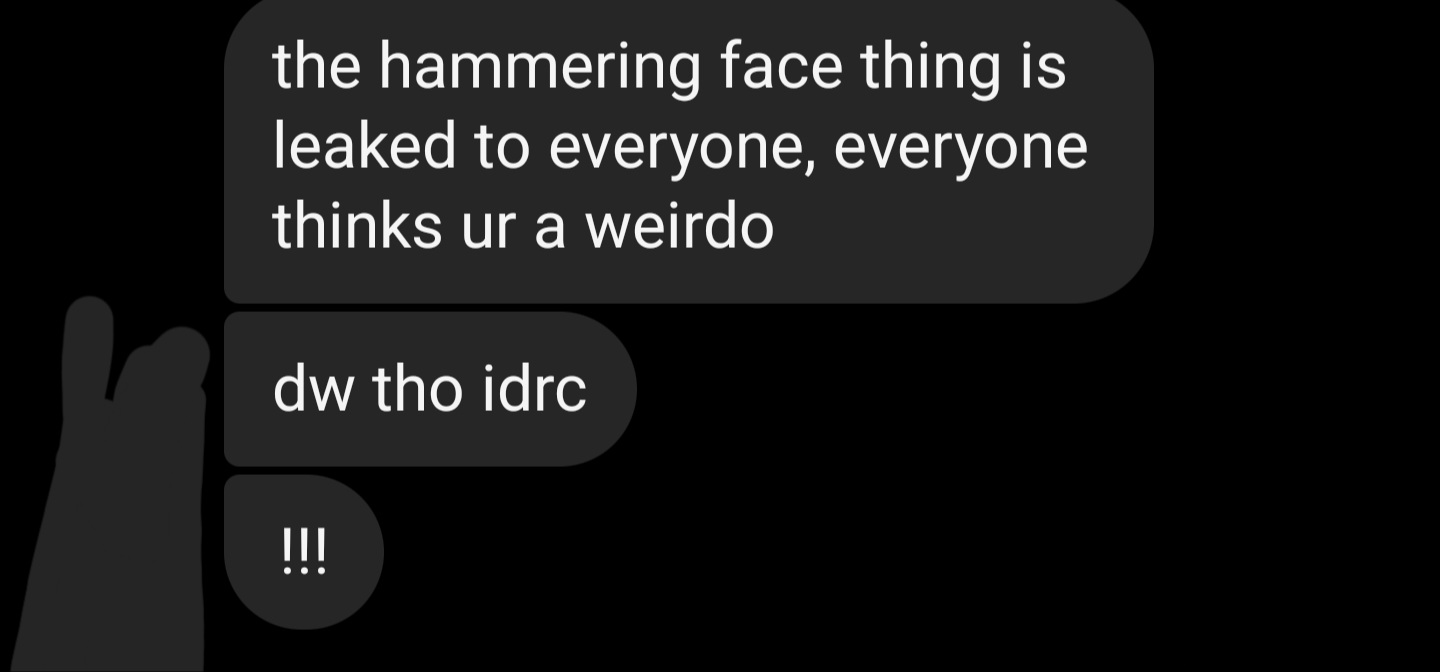Screen dimensions: 1440x672
Task: Click the word "thinks" in the first message
Action: 357,226
